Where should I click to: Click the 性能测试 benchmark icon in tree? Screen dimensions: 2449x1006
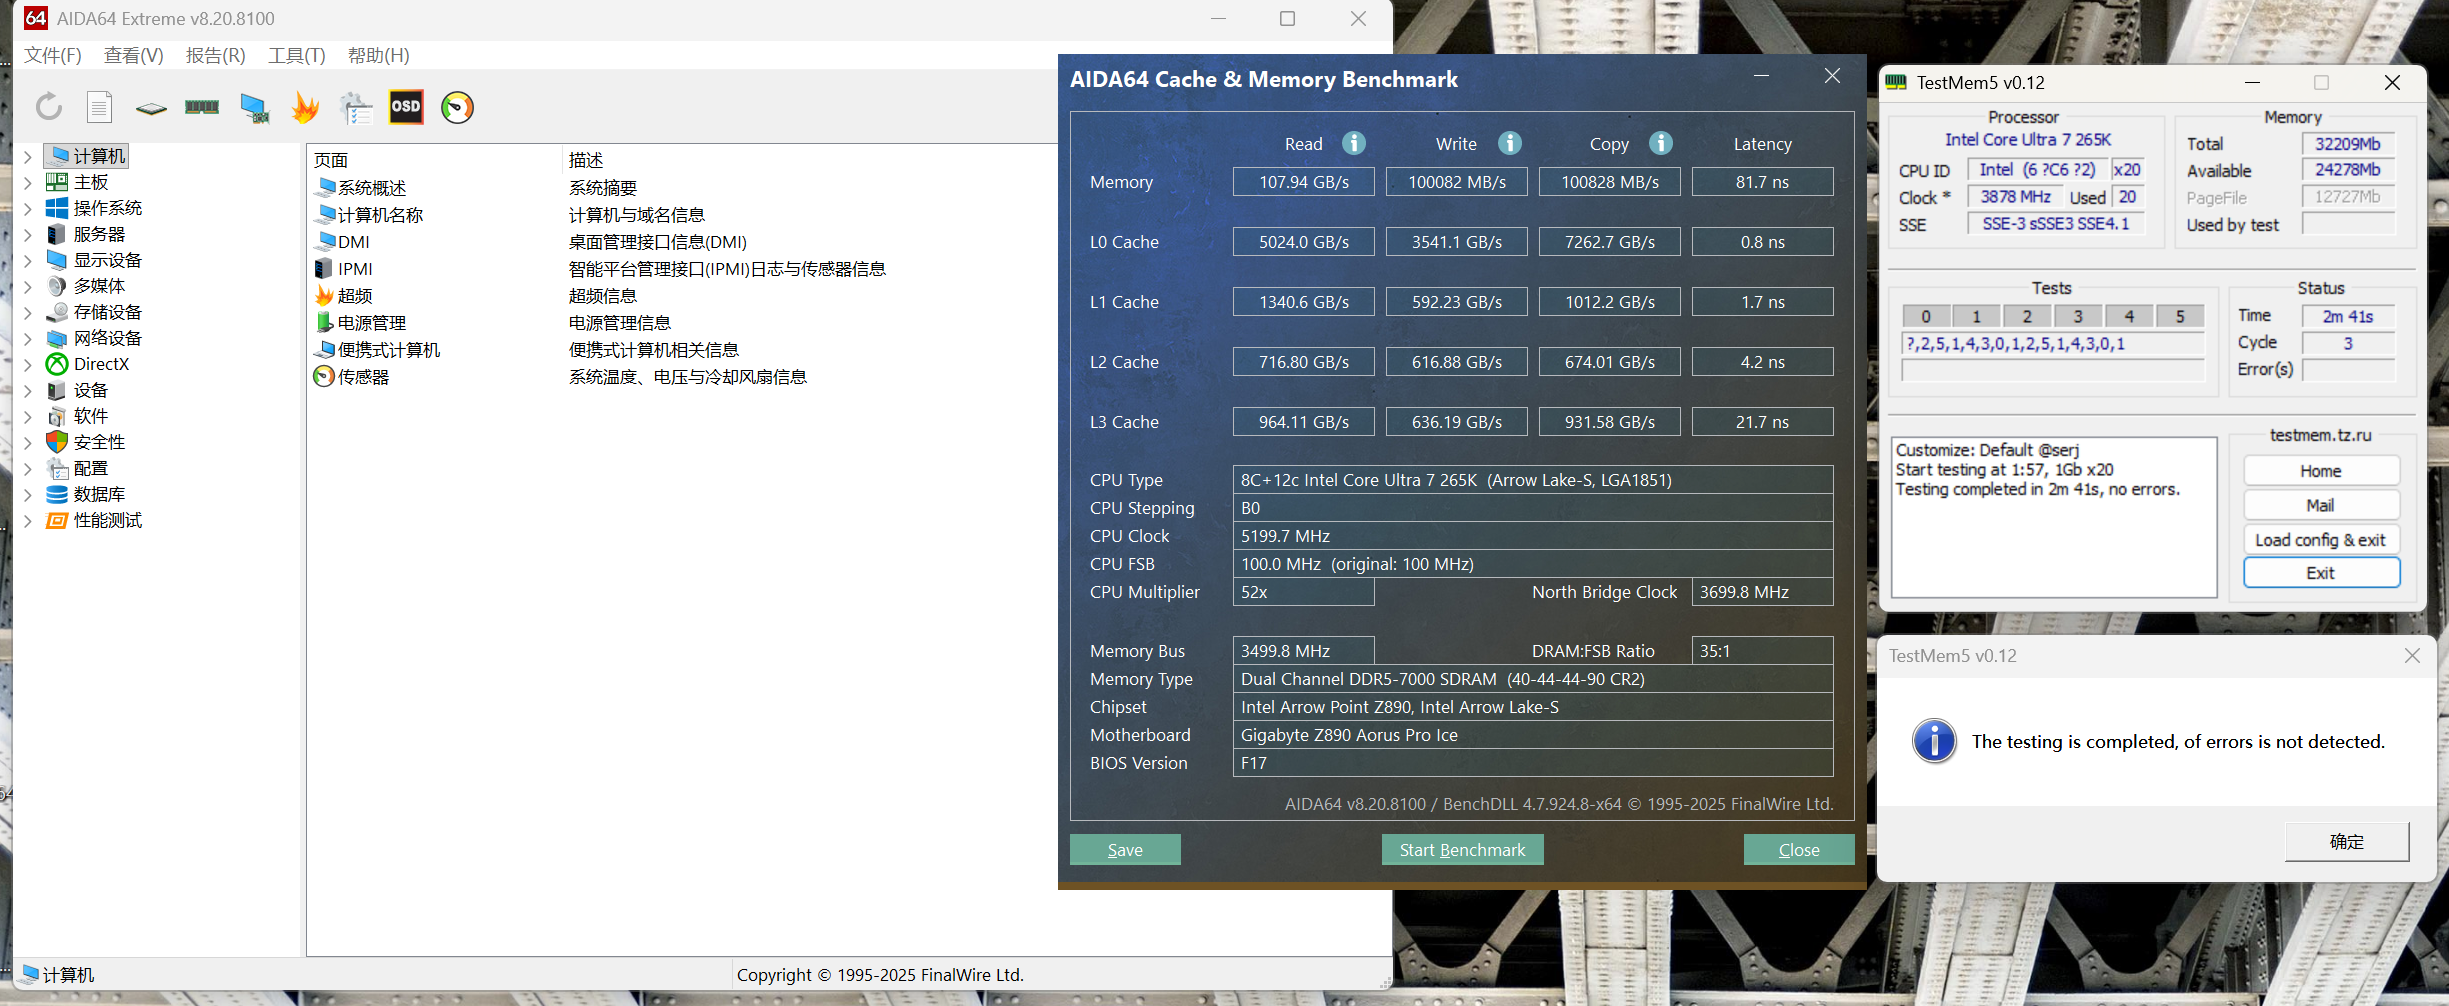pos(57,520)
